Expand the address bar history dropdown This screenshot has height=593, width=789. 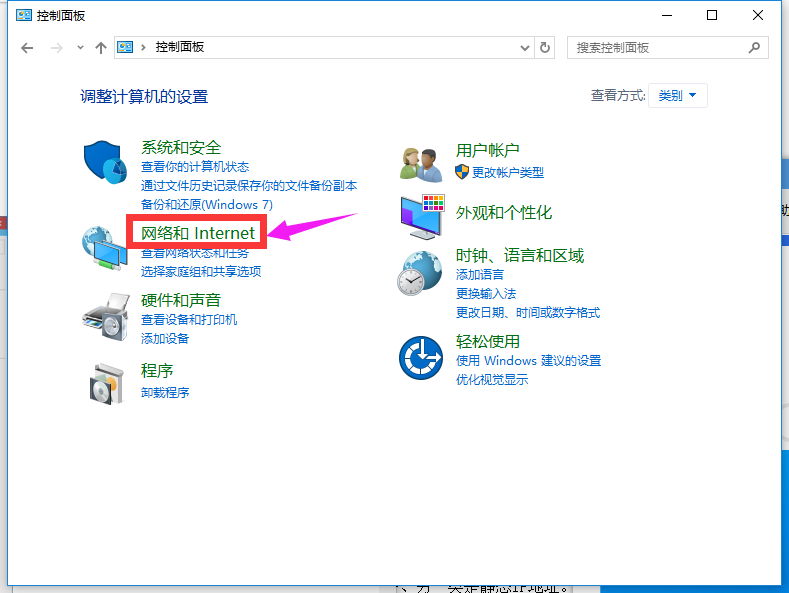pos(526,47)
